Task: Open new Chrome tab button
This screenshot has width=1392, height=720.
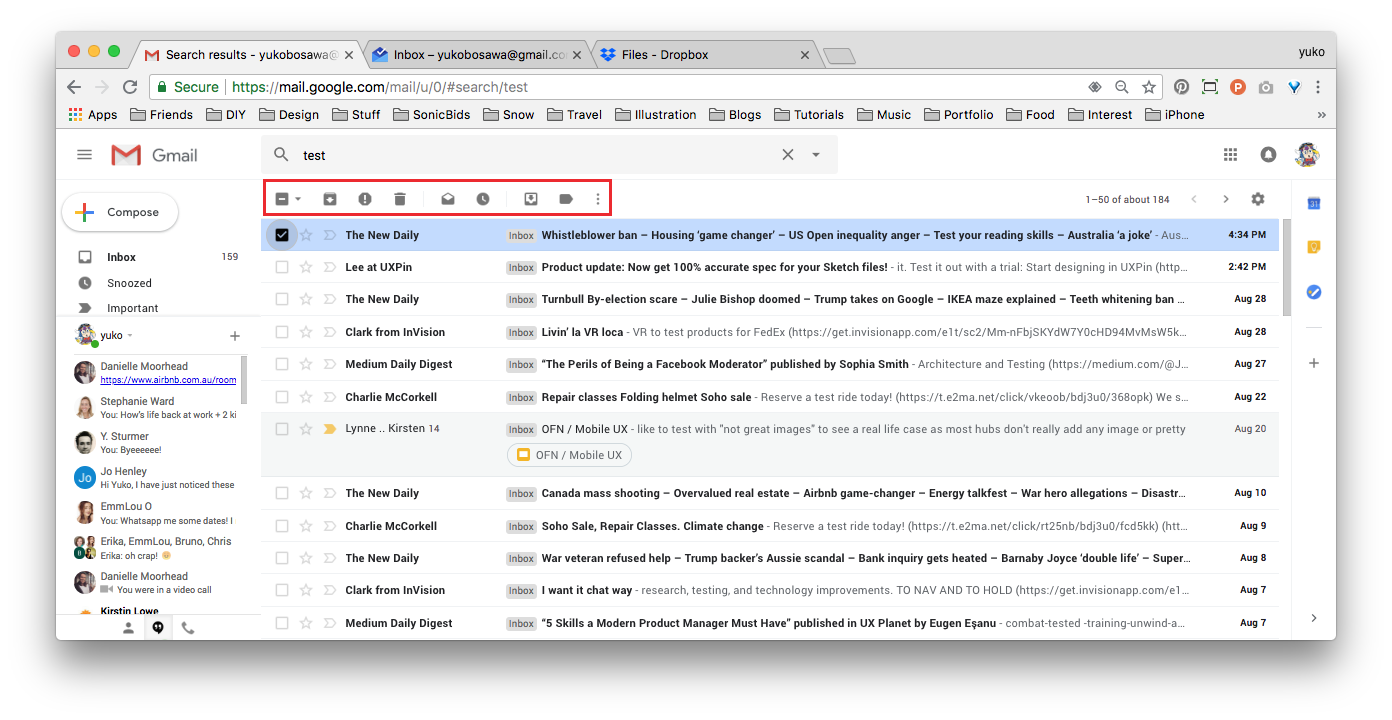Action: (x=838, y=55)
